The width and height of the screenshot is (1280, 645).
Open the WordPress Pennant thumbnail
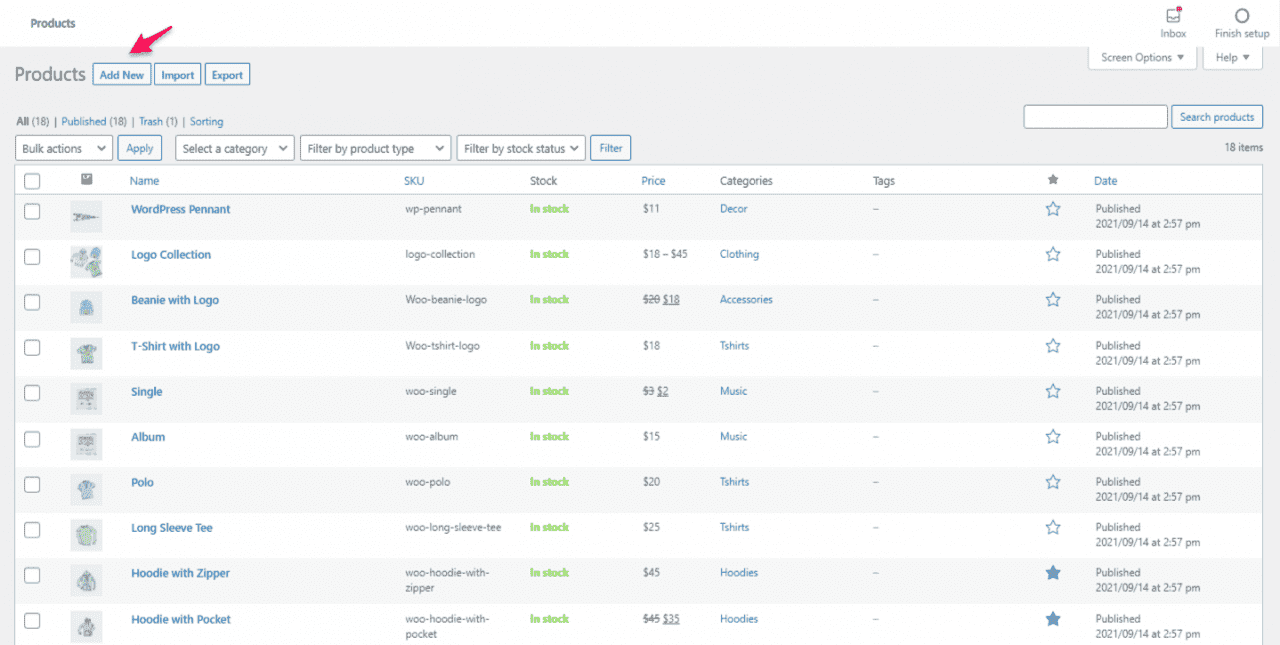pyautogui.click(x=86, y=216)
